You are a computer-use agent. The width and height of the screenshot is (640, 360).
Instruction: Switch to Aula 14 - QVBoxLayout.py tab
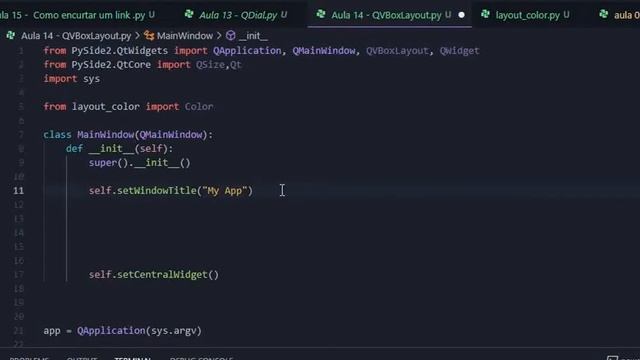coord(386,15)
